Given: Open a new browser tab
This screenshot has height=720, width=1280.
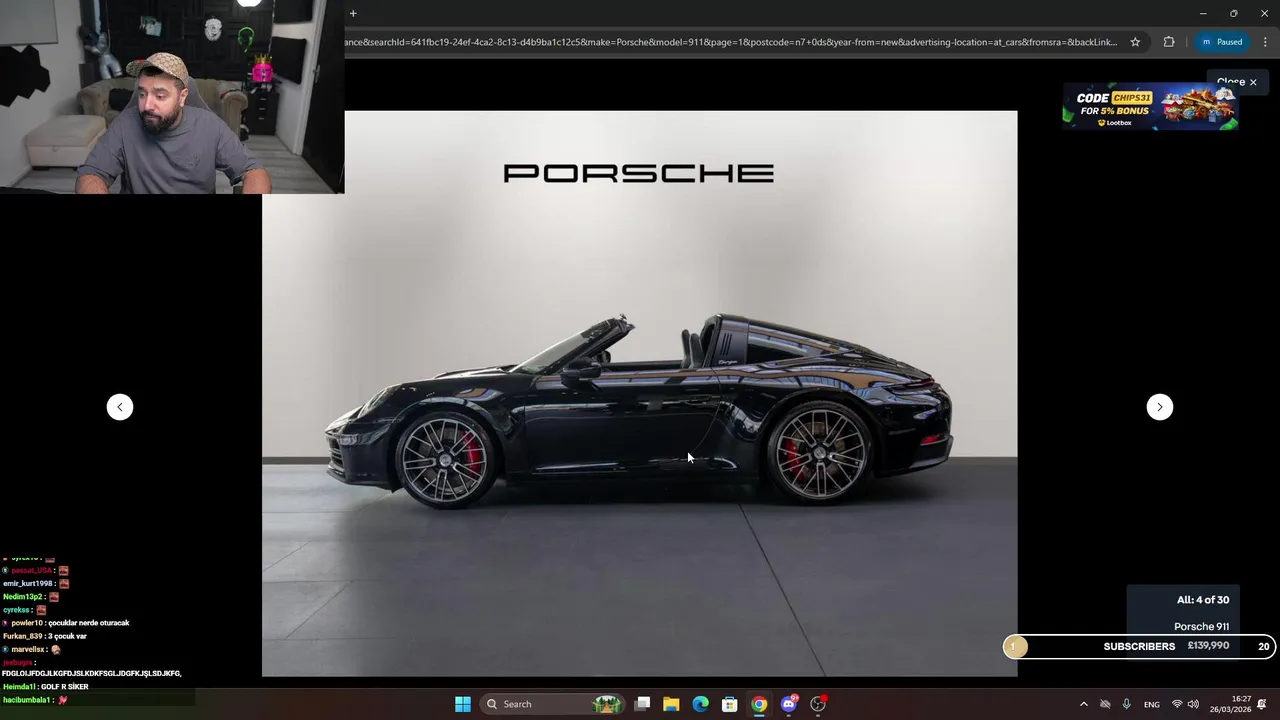Looking at the screenshot, I should pyautogui.click(x=353, y=13).
